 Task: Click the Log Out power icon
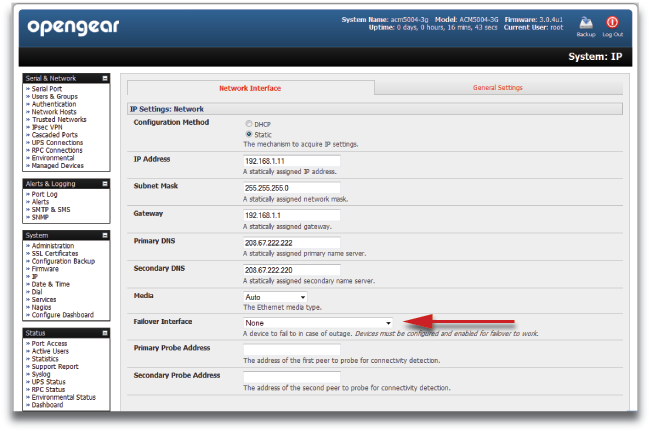pyautogui.click(x=612, y=20)
